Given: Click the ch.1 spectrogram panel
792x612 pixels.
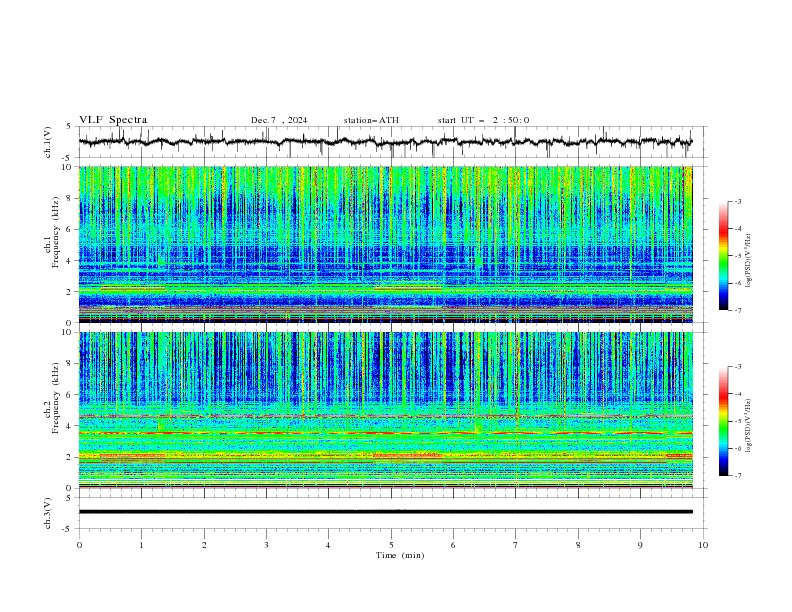Looking at the screenshot, I should click(x=385, y=244).
